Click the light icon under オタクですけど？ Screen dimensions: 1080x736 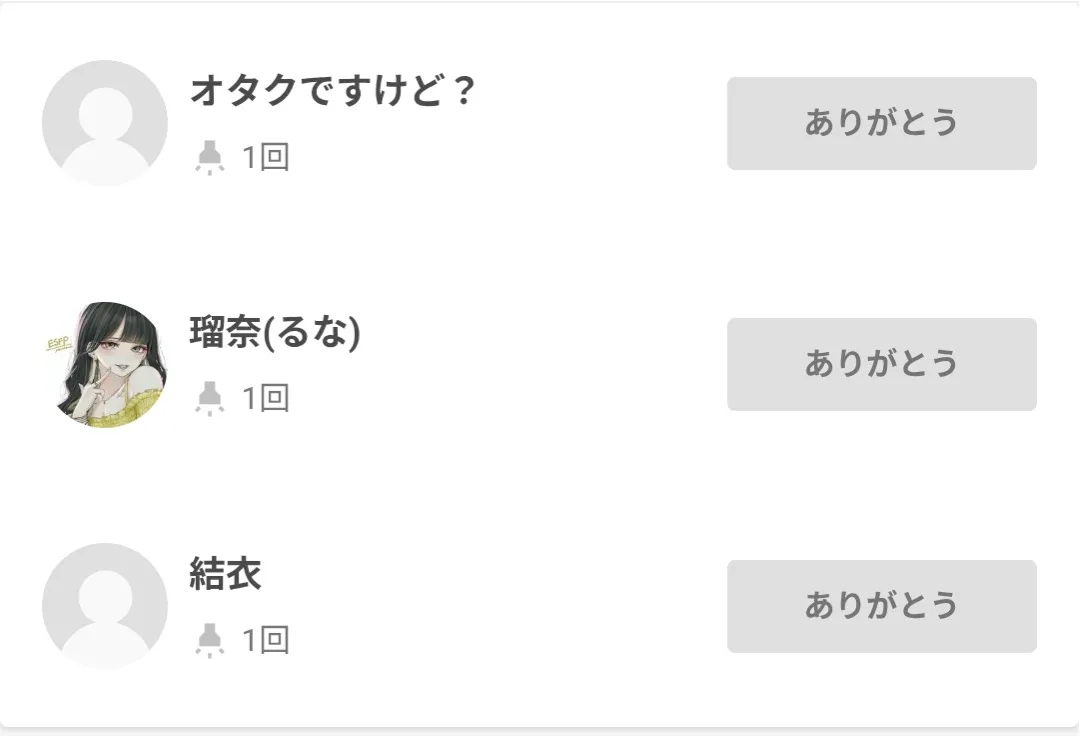(209, 157)
